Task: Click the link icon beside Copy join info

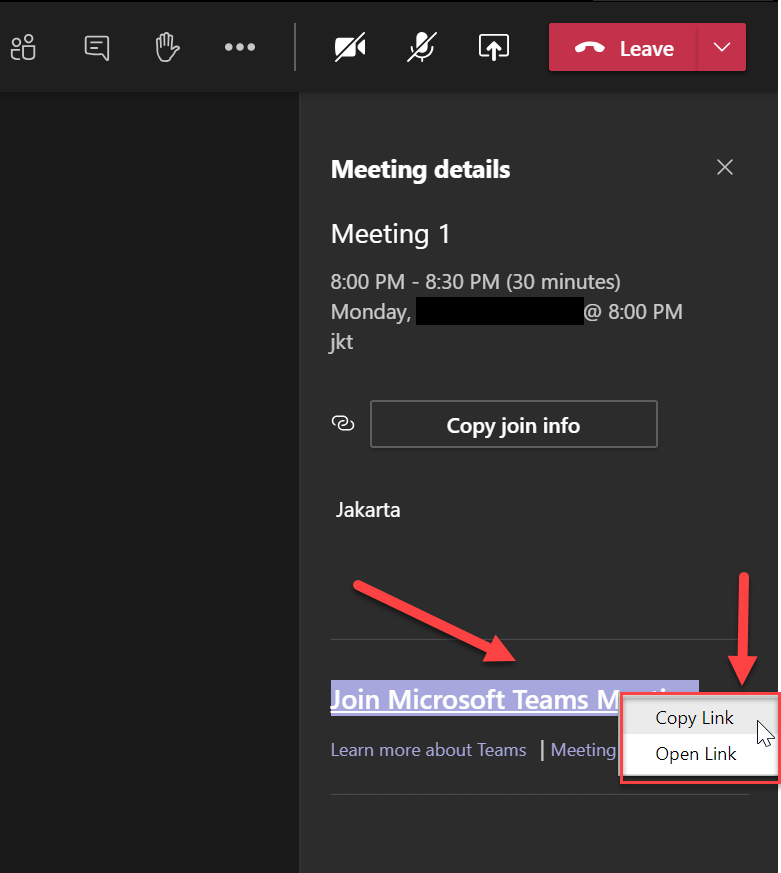Action: point(343,424)
